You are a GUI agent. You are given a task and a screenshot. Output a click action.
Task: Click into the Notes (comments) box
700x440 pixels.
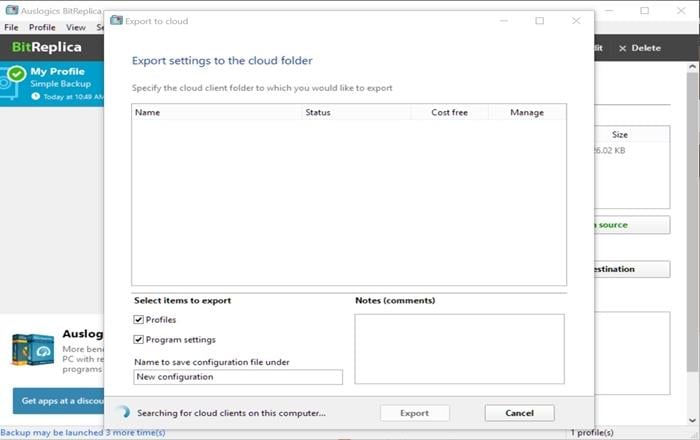point(459,349)
